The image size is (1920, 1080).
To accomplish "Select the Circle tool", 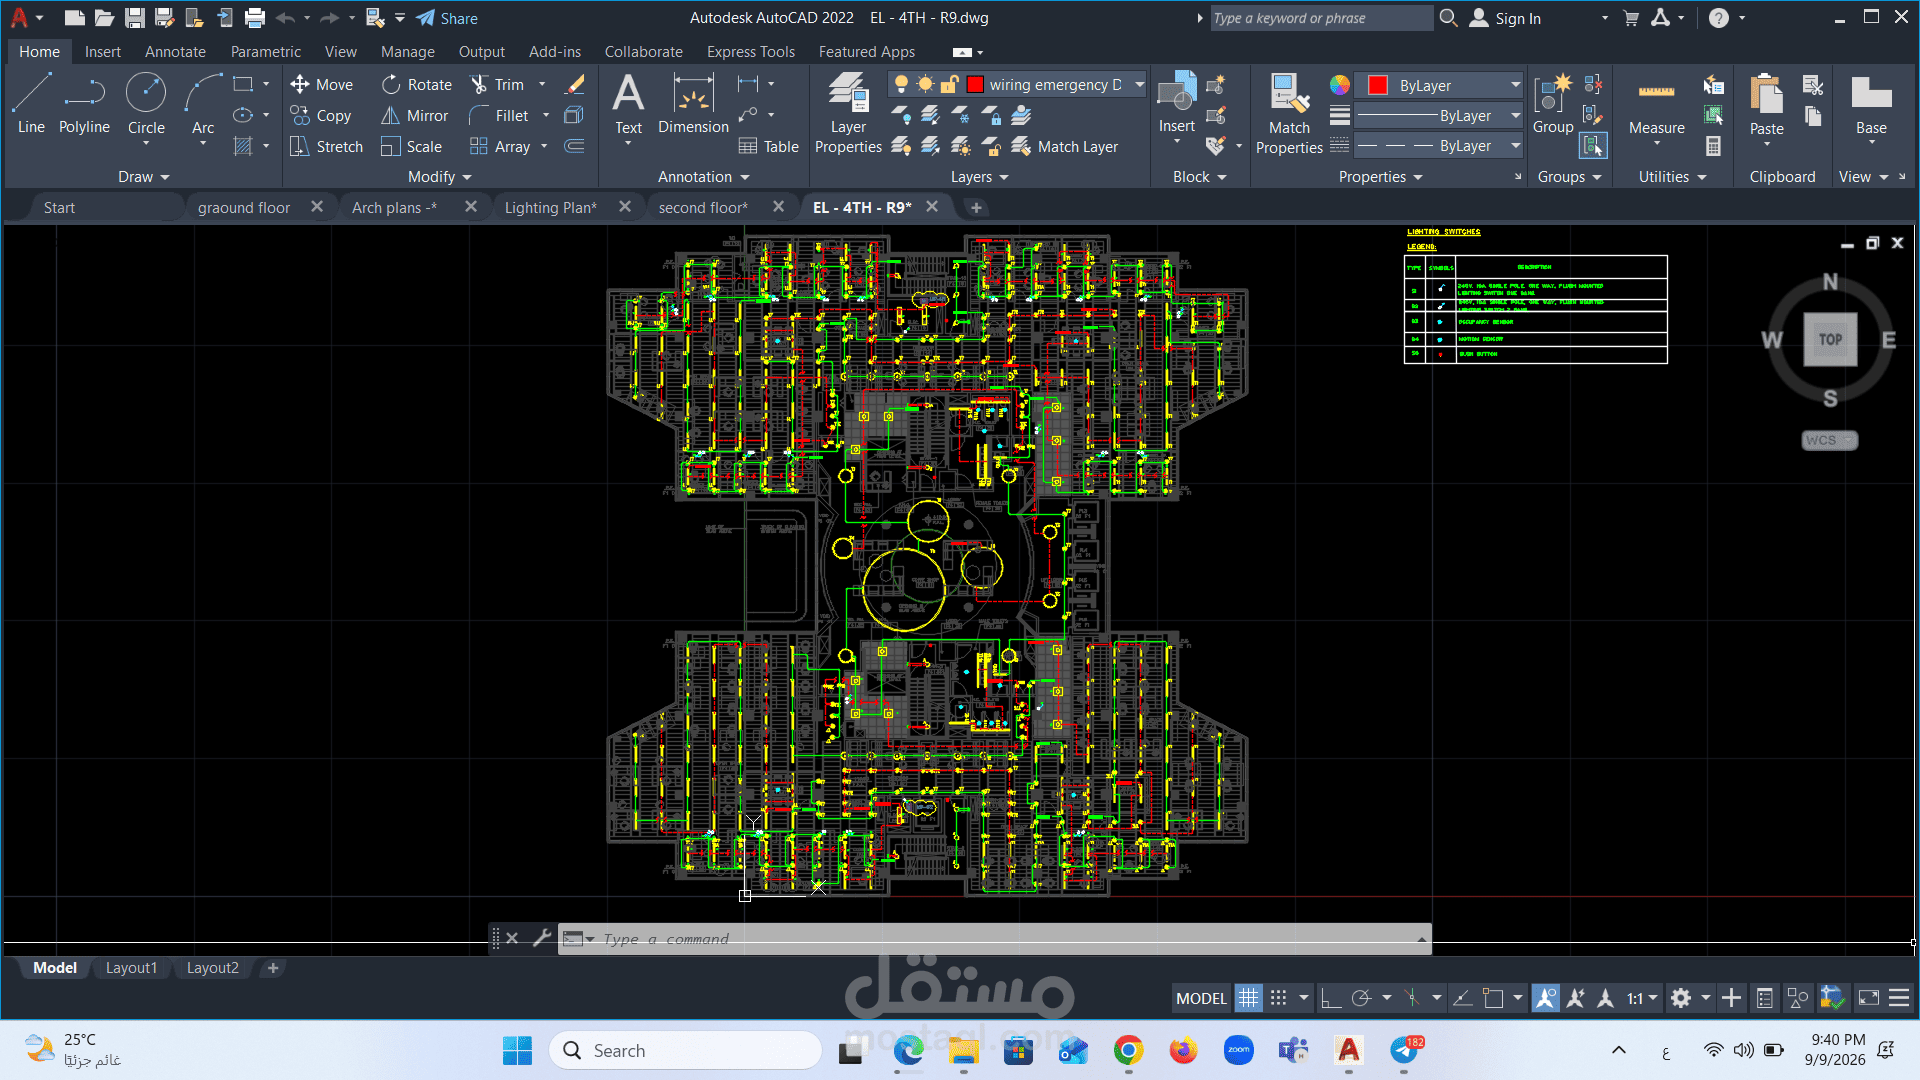I will pyautogui.click(x=146, y=104).
